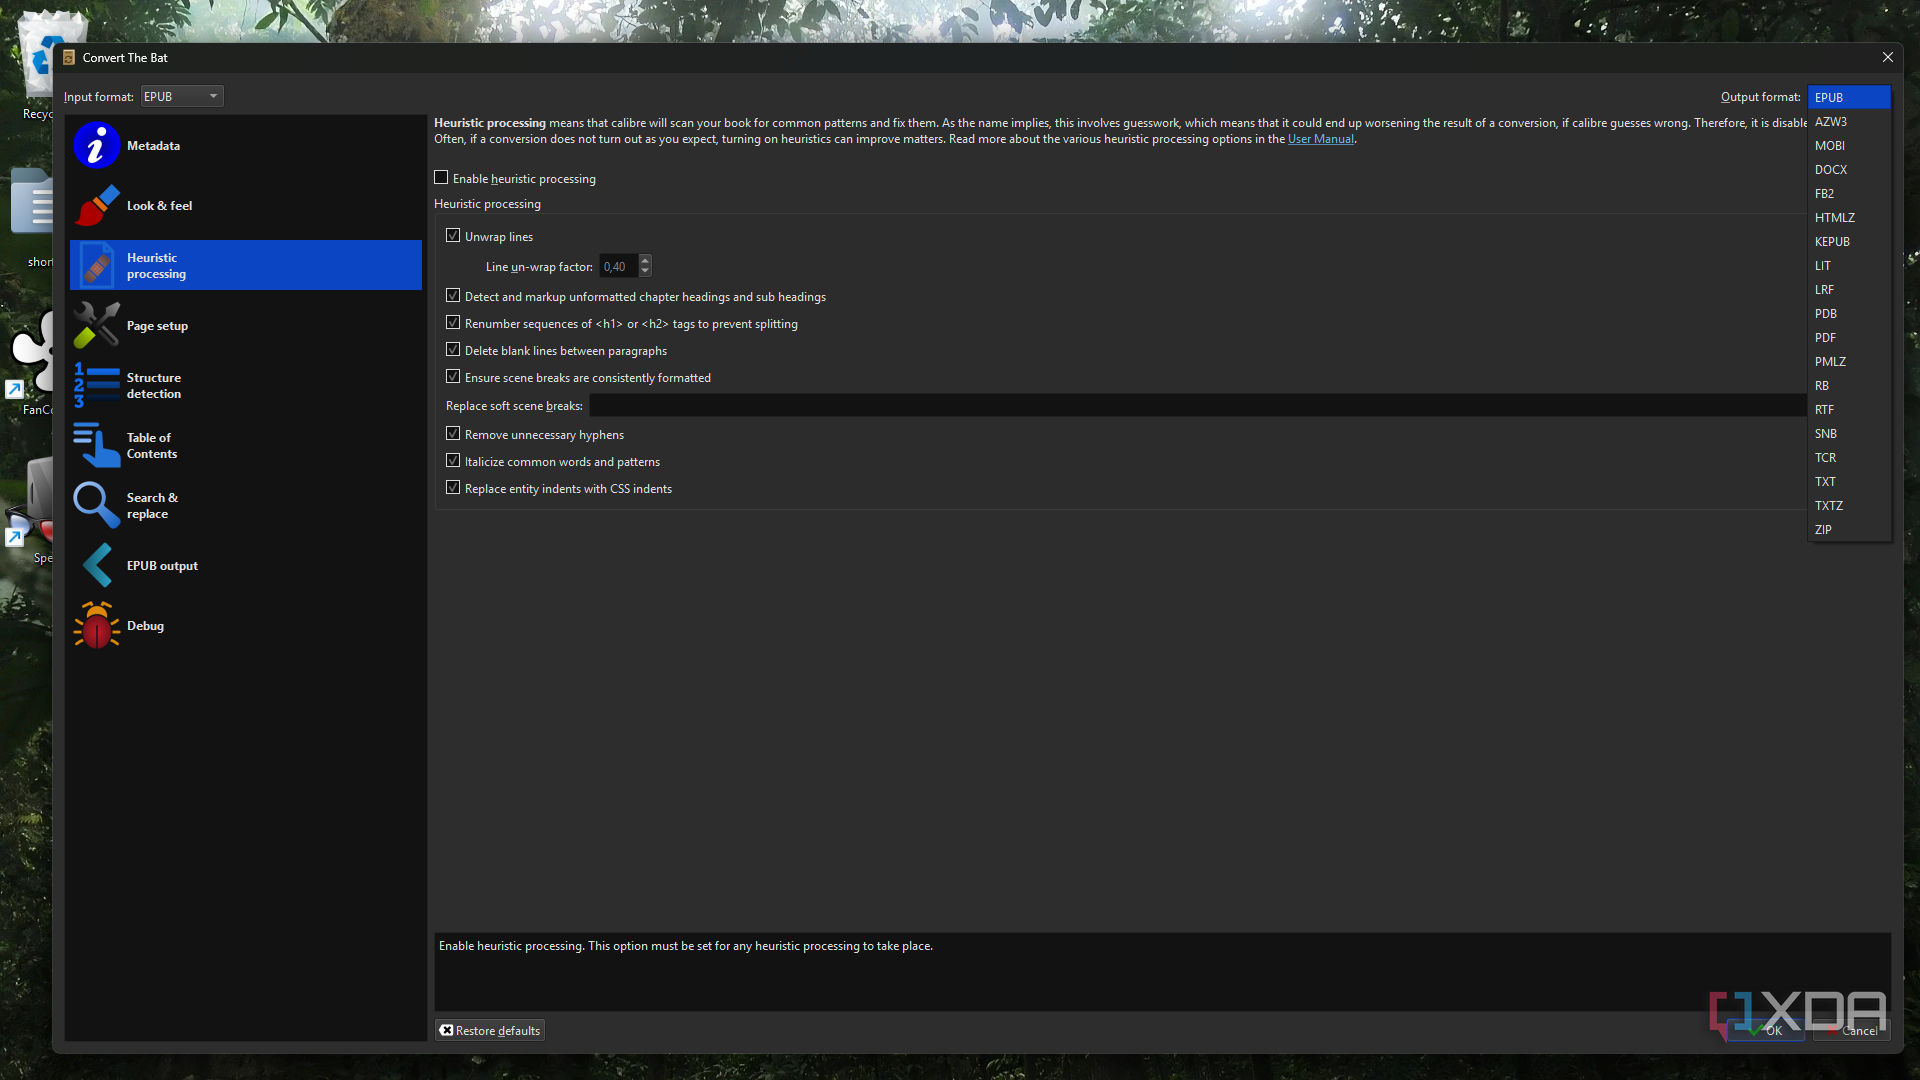
Task: Open the Debug bug icon
Action: point(96,626)
